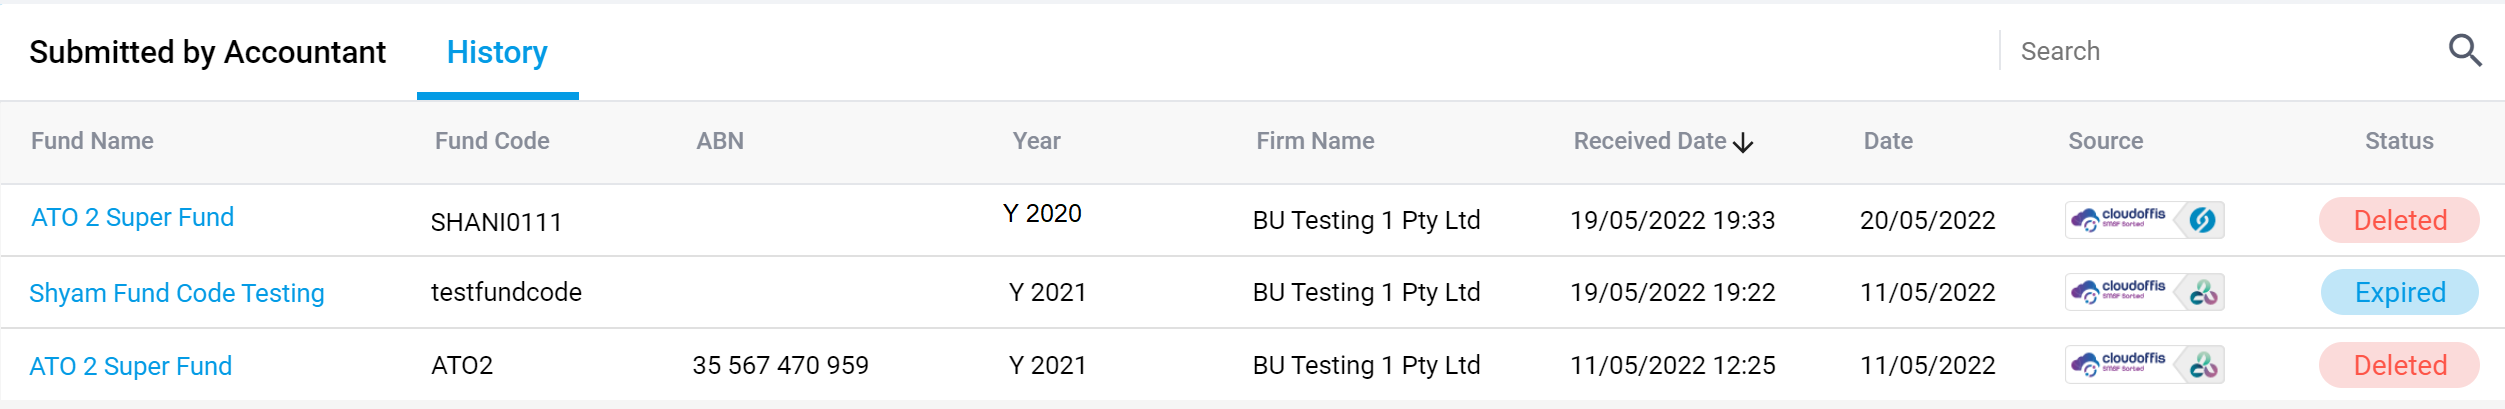
Task: Click the Deleted badge in first row
Action: (x=2399, y=220)
